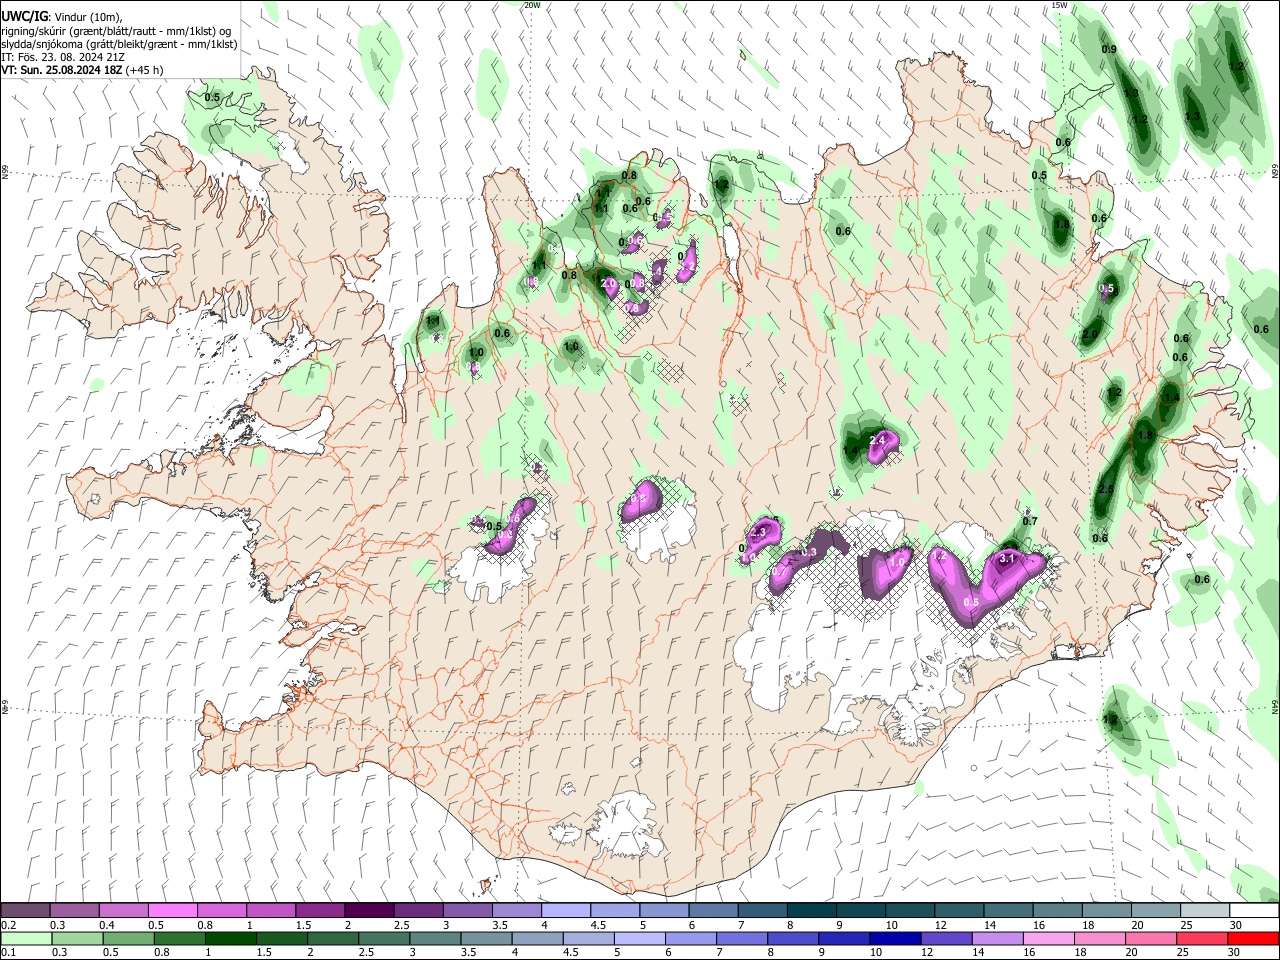Click the 0.7 precipitation value label

(x=1030, y=521)
